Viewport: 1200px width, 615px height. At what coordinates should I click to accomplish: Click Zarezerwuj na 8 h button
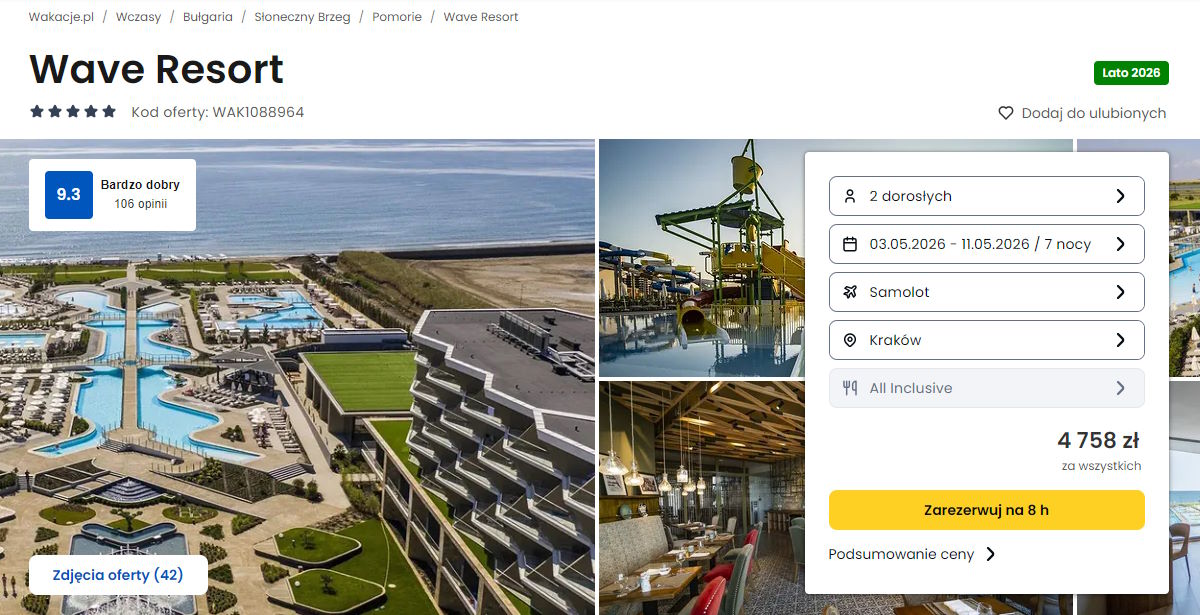click(x=986, y=510)
